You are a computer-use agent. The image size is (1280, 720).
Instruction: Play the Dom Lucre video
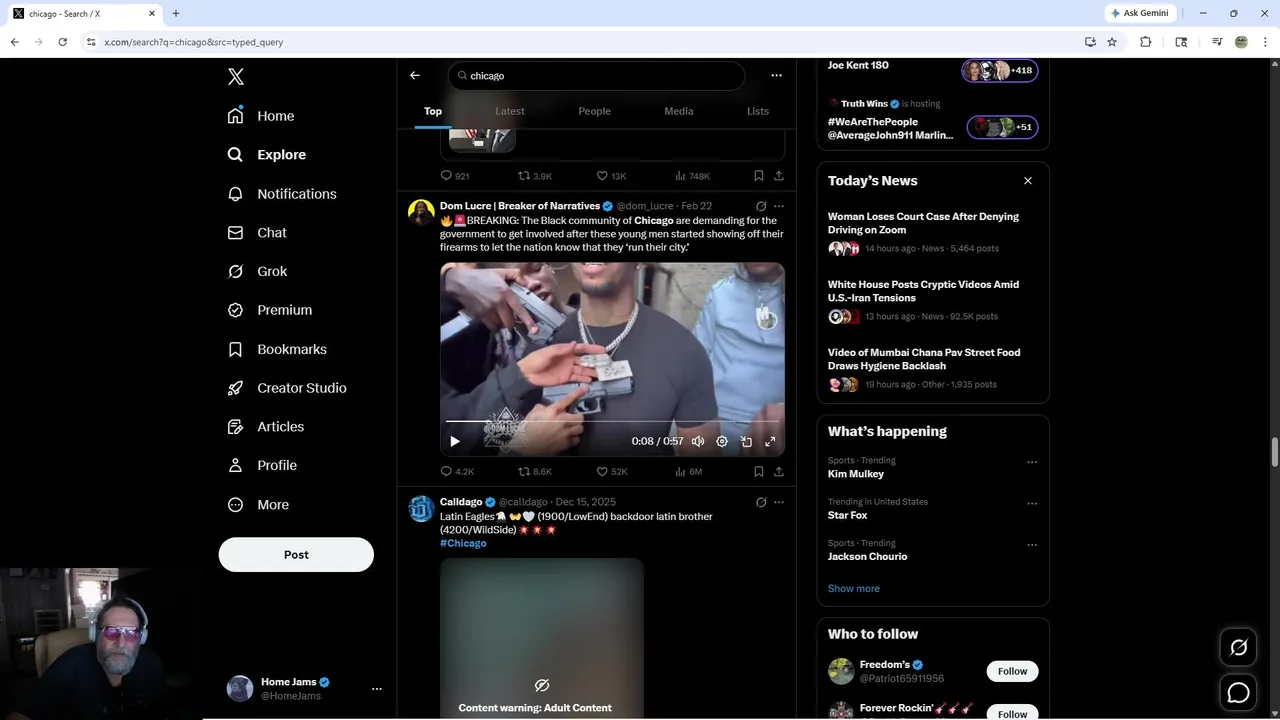click(x=455, y=441)
